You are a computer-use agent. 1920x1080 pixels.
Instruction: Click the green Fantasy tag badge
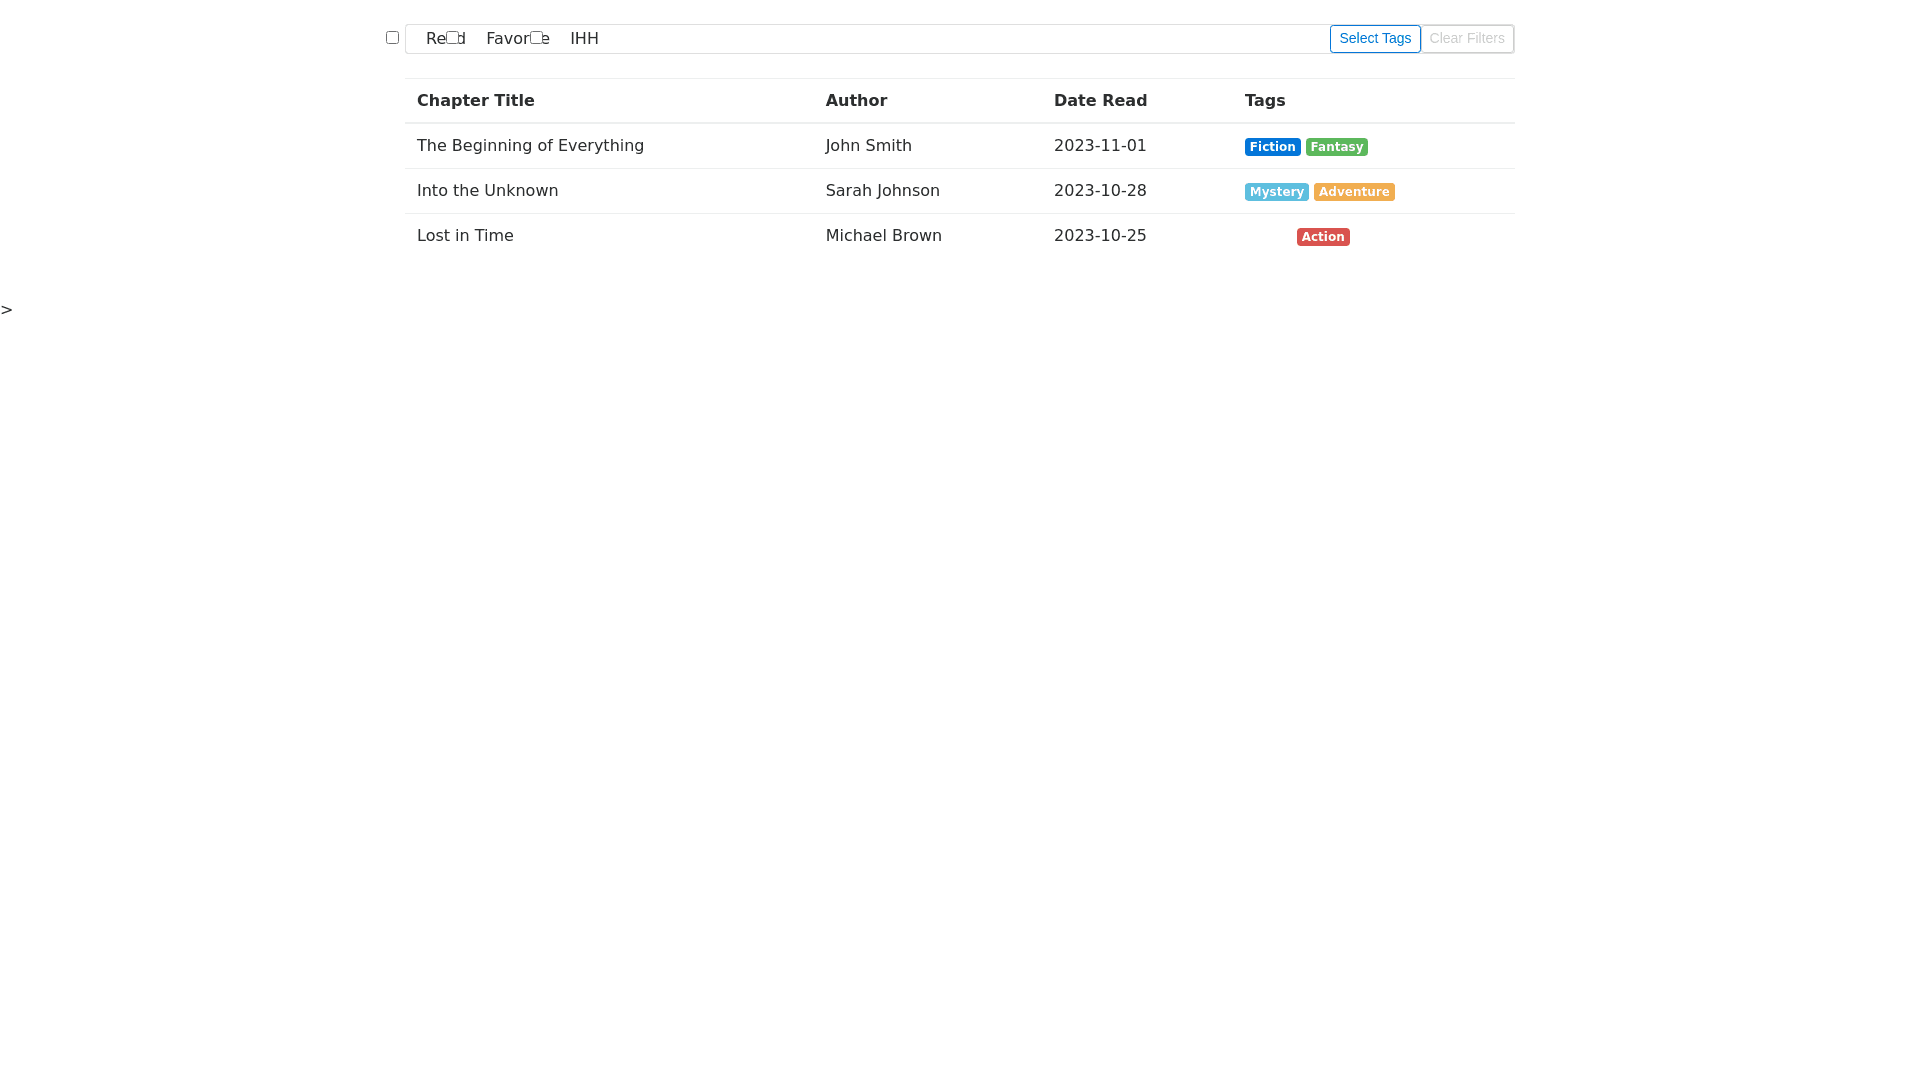(1336, 147)
